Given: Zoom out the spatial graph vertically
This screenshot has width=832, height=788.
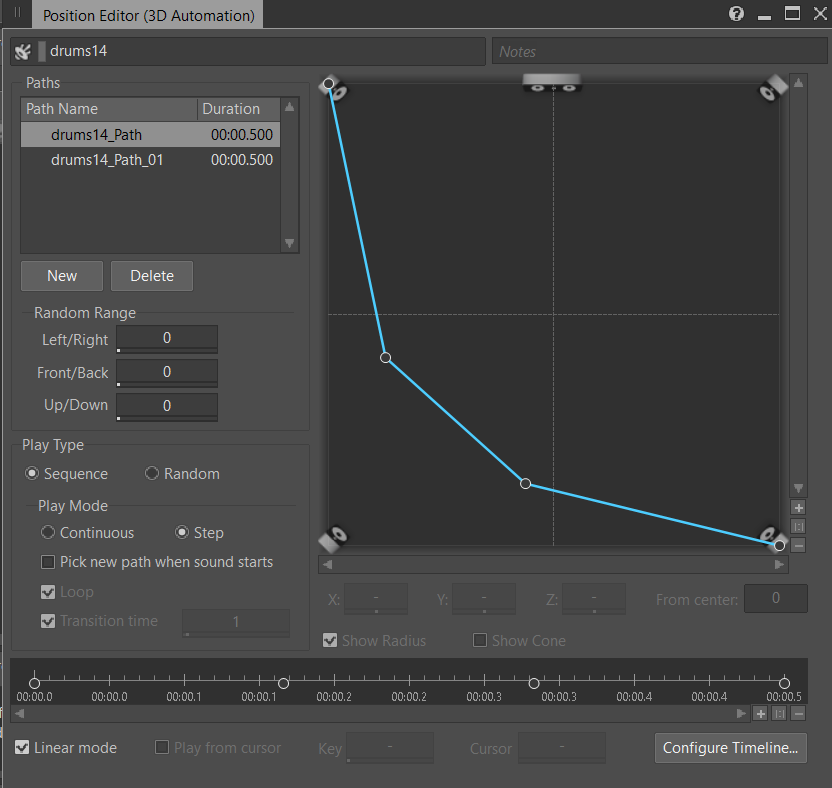Looking at the screenshot, I should tap(798, 545).
